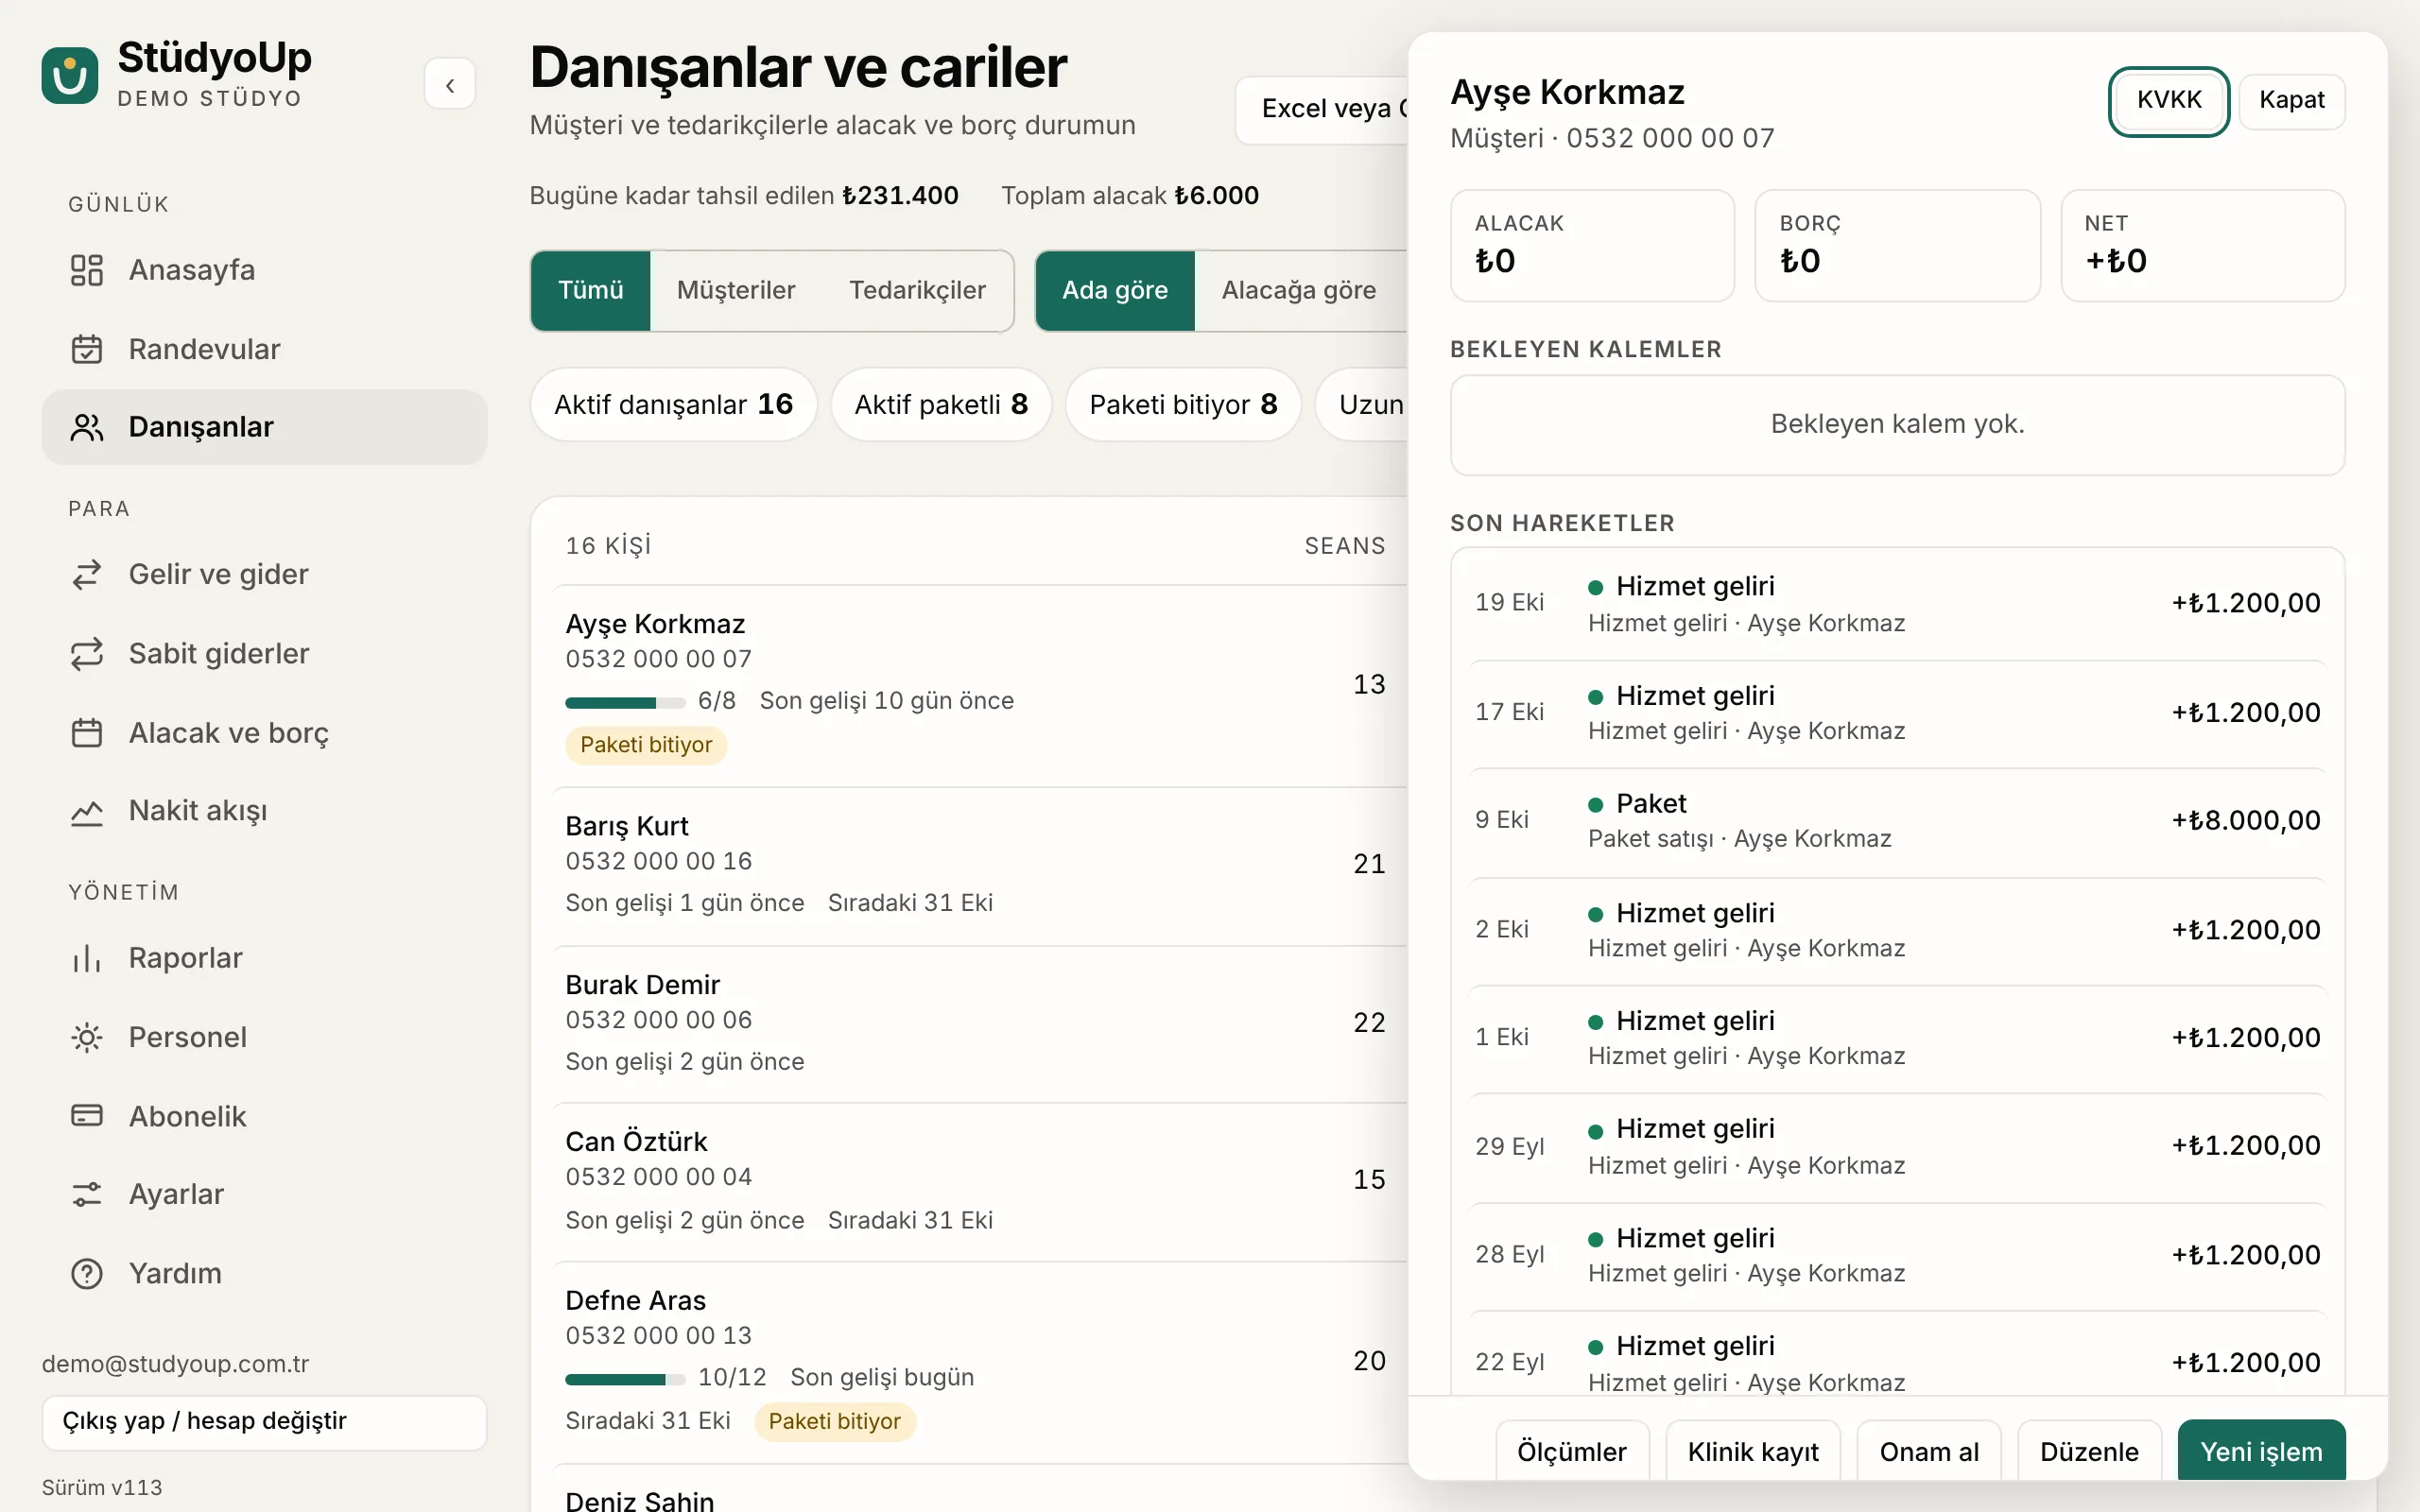Open Can Öztürk client row

(980, 1182)
